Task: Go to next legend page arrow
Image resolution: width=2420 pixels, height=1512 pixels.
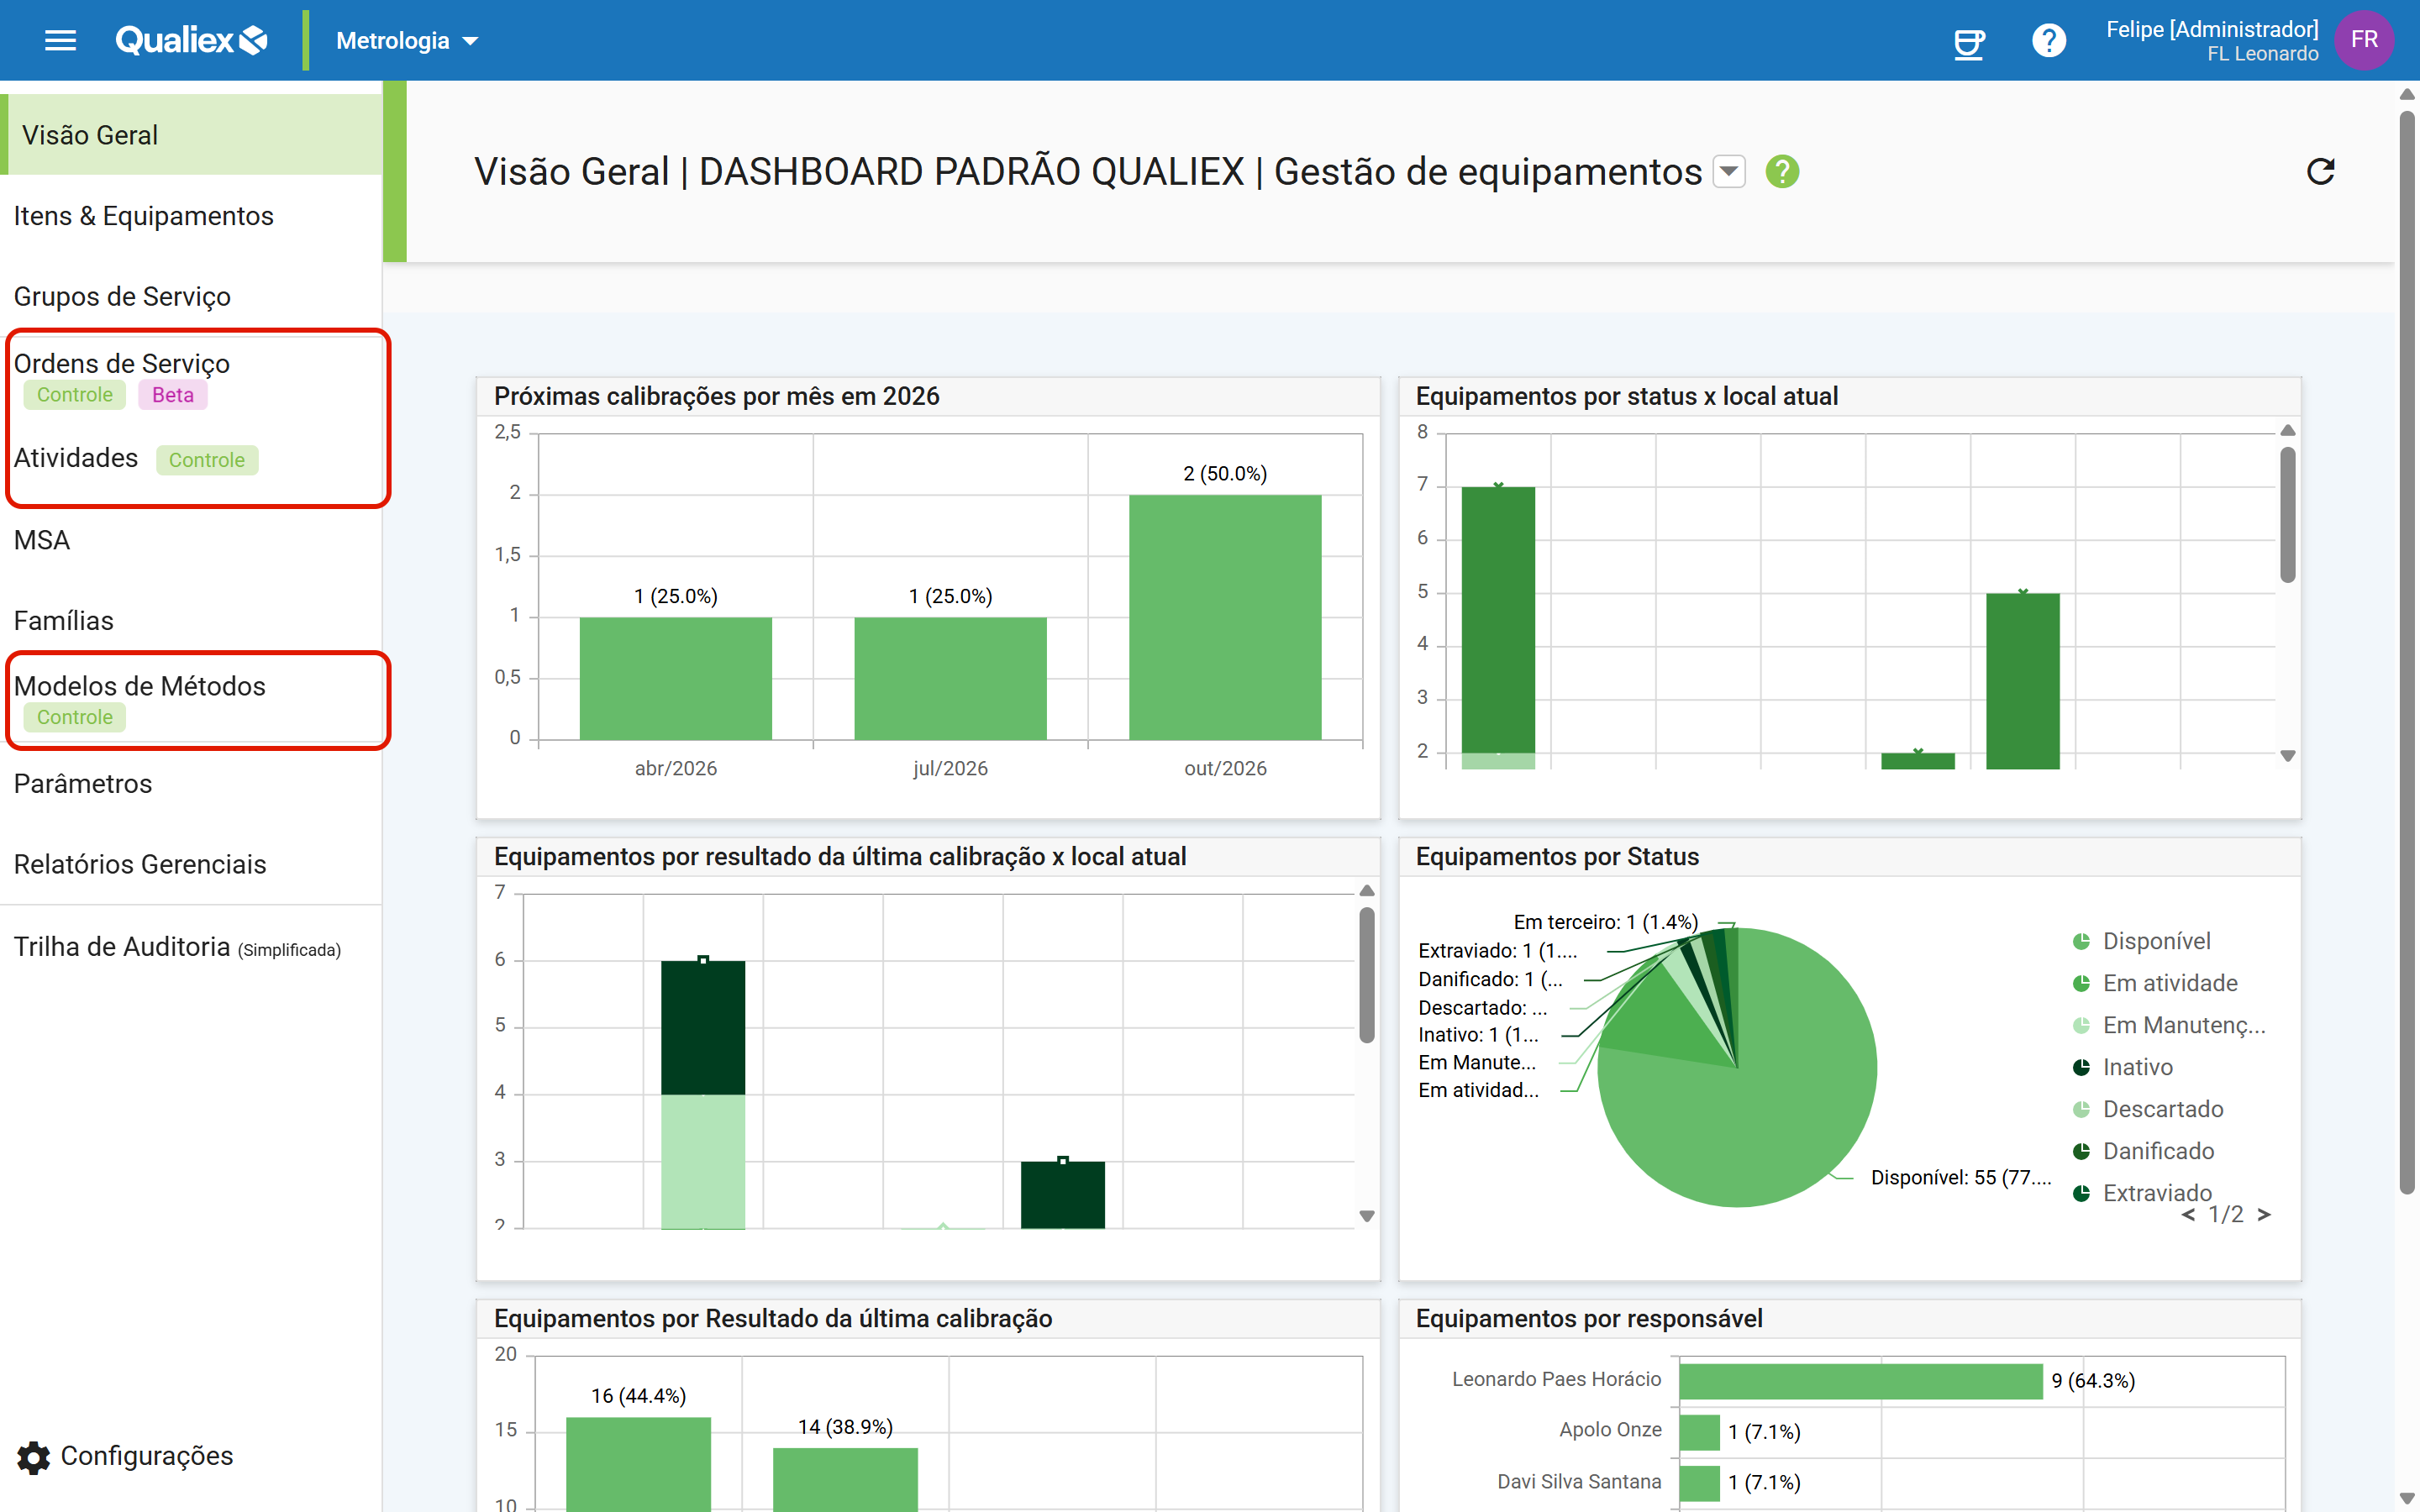Action: click(2263, 1215)
